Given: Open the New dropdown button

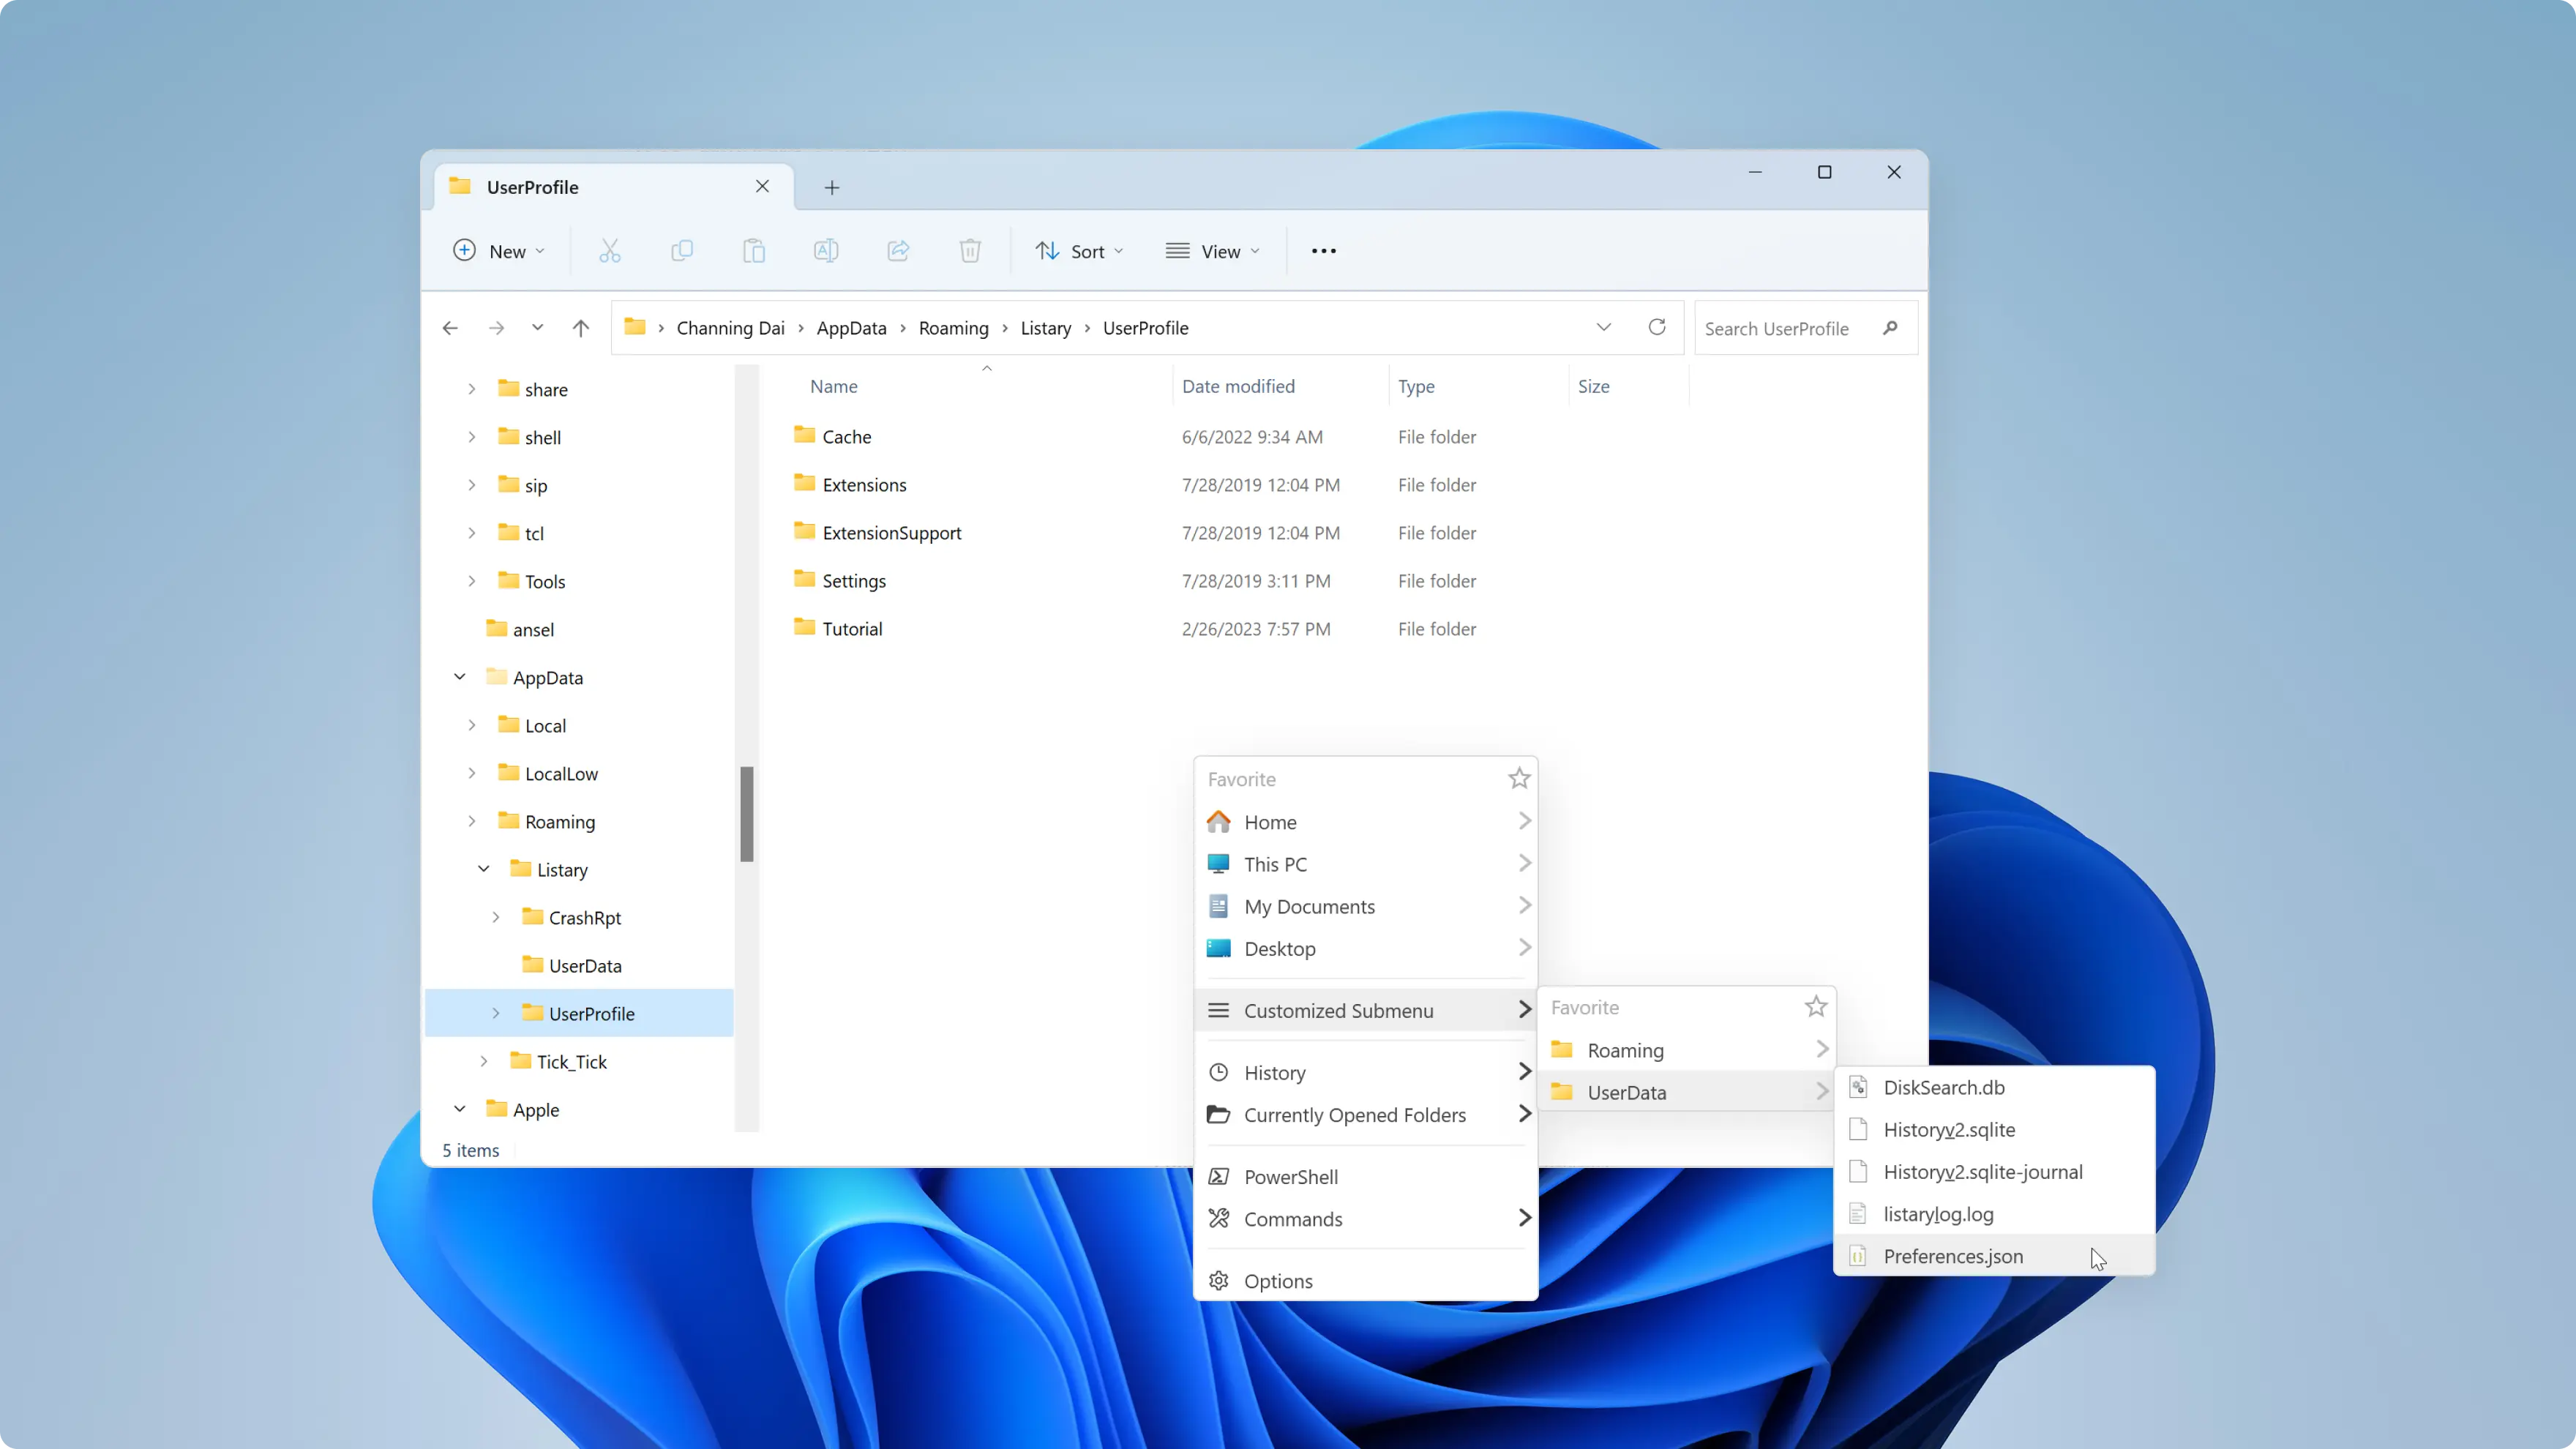Looking at the screenshot, I should pos(499,251).
